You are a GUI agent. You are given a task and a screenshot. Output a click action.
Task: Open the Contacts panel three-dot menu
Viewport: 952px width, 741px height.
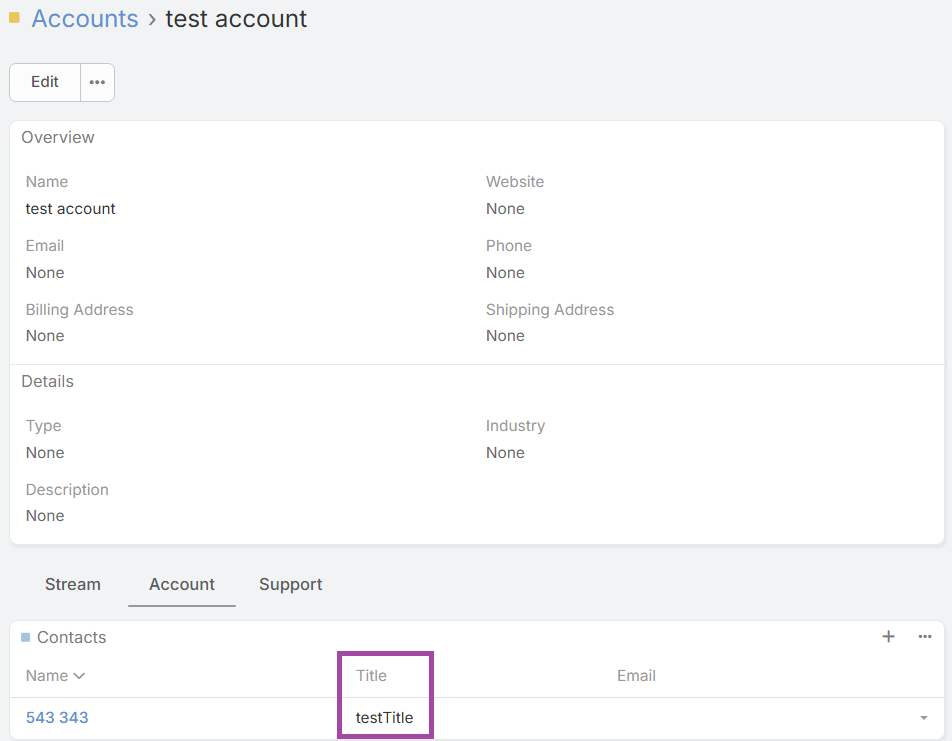[925, 637]
